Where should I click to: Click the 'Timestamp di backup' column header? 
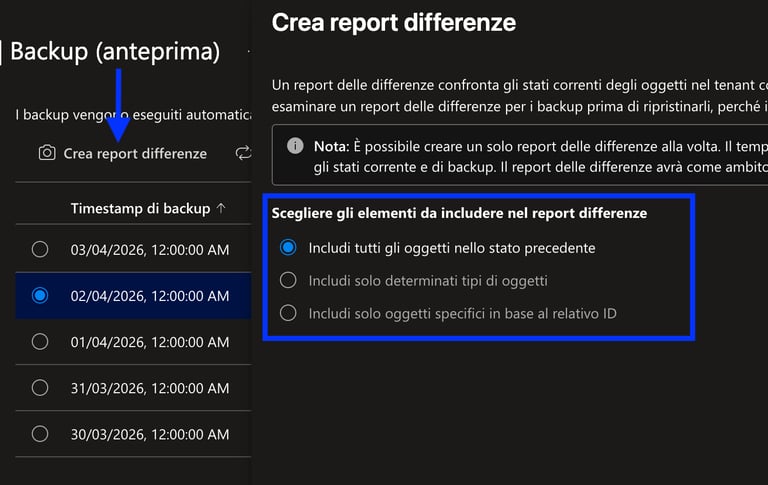[140, 208]
